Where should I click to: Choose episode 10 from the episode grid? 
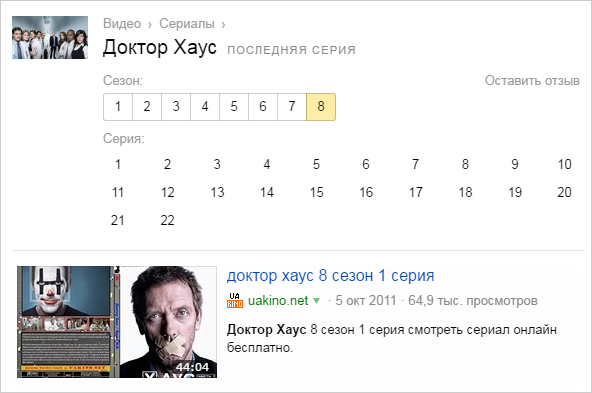(564, 165)
